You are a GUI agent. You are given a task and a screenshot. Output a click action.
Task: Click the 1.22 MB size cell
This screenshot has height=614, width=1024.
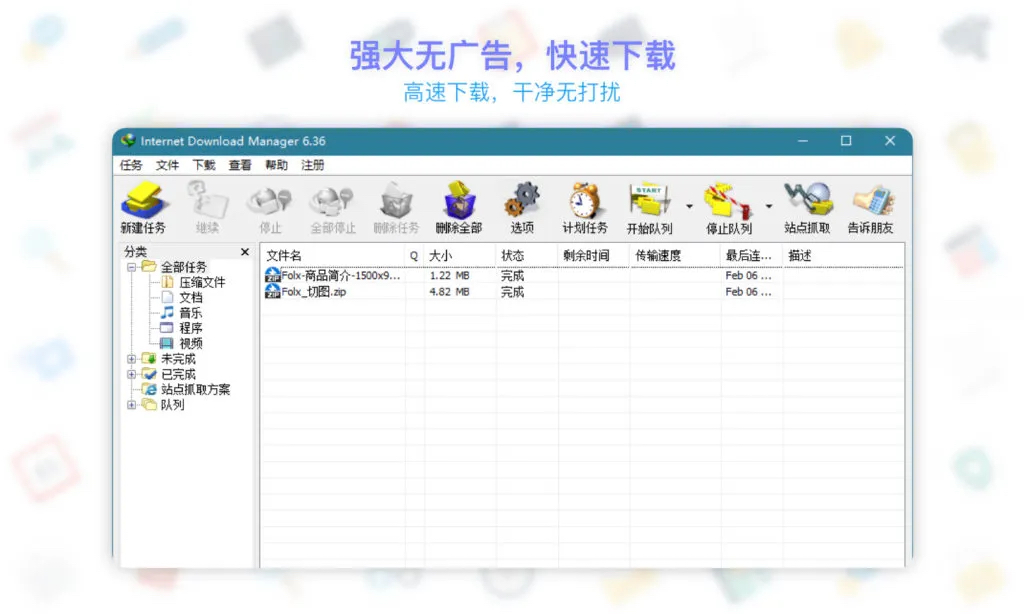449,276
